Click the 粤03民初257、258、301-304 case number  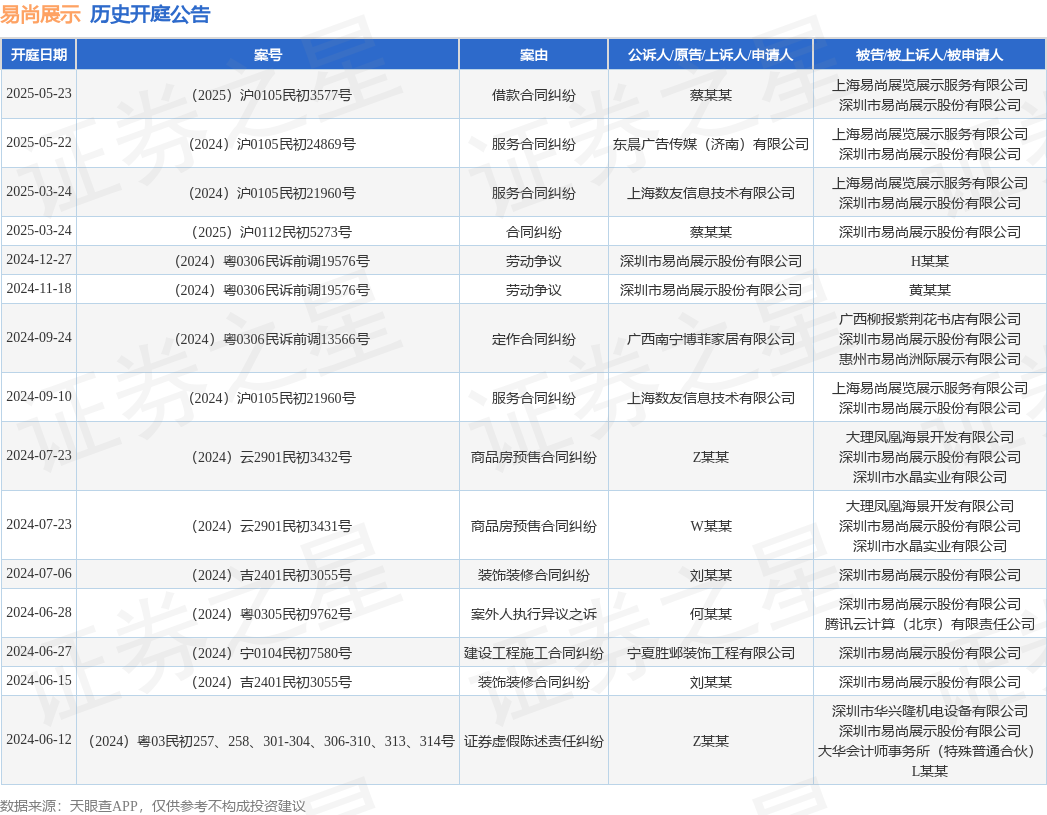[x=268, y=742]
